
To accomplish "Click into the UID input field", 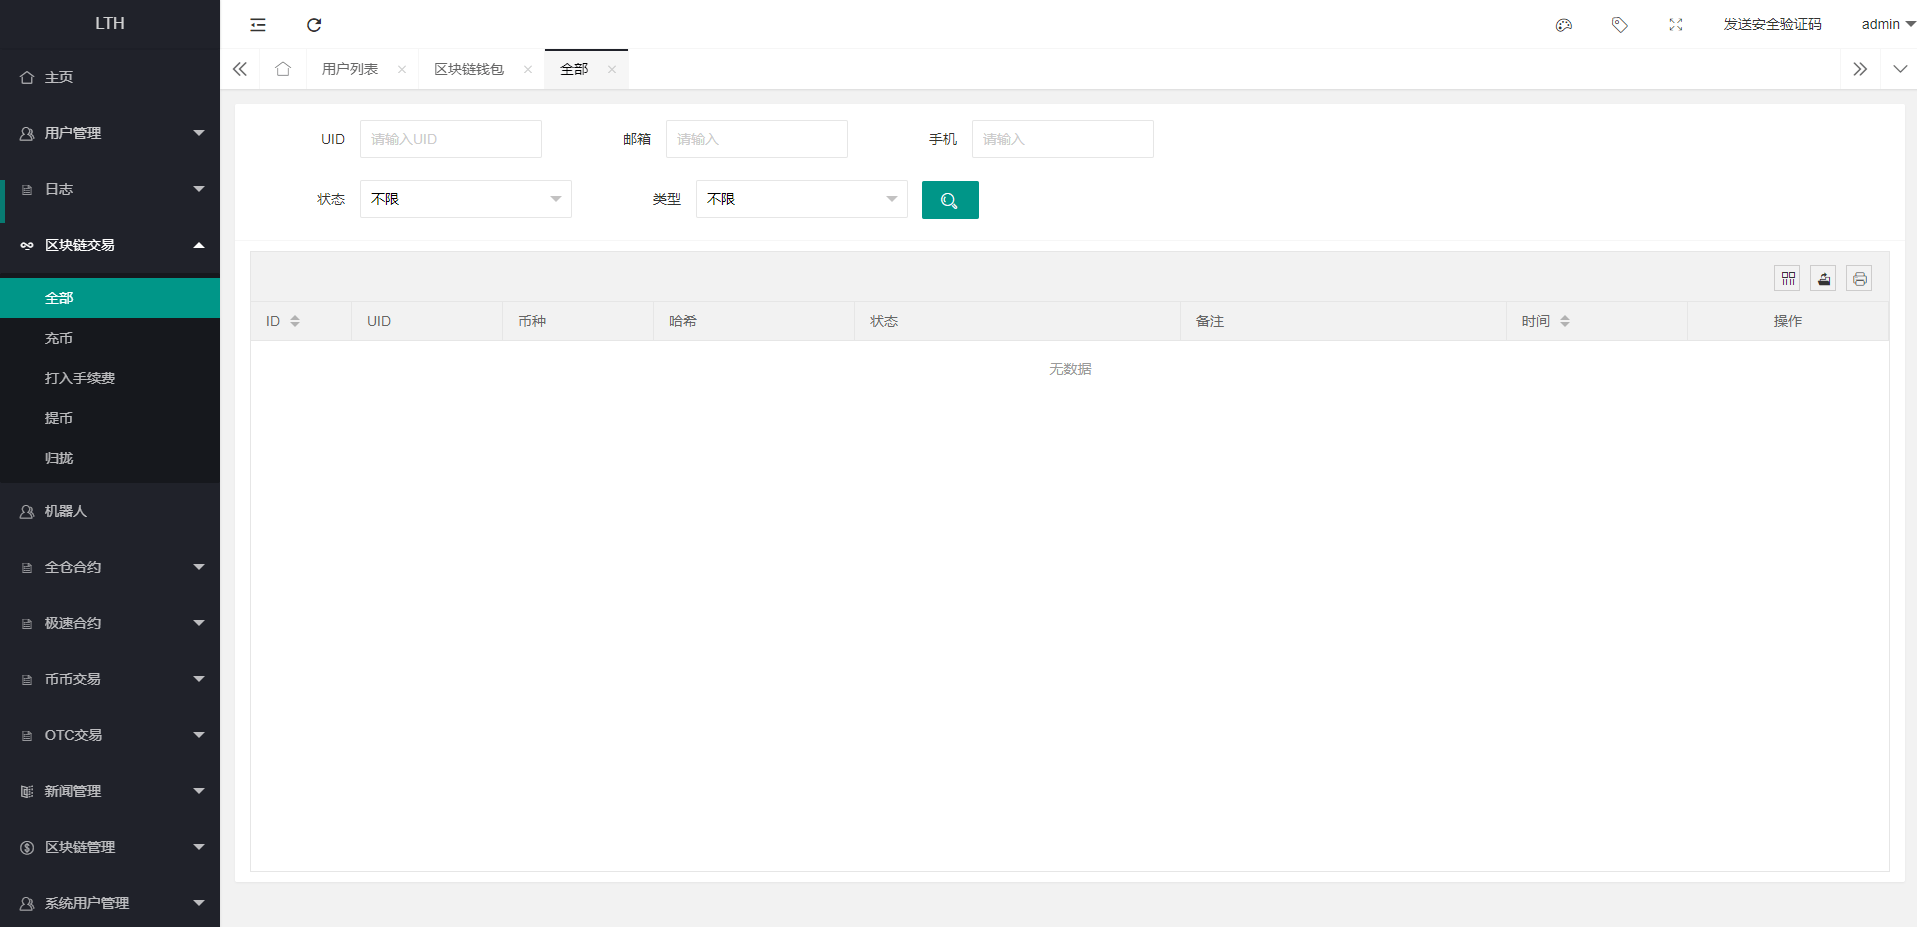I will tap(450, 139).
